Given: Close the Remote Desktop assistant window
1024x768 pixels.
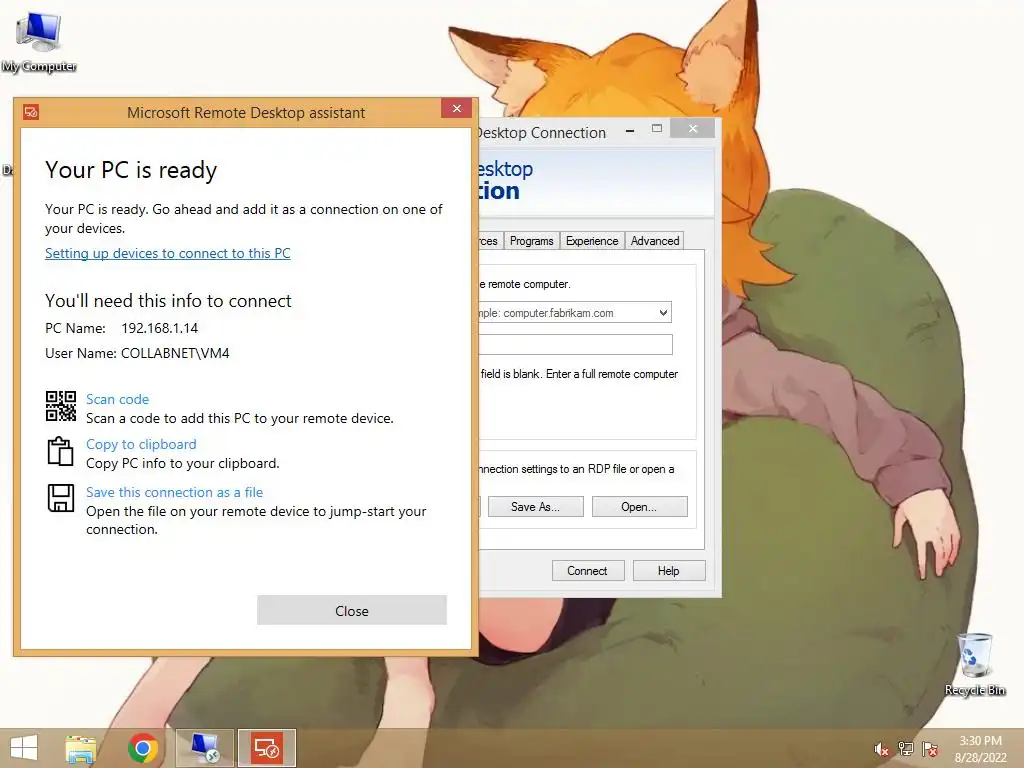Looking at the screenshot, I should 456,108.
